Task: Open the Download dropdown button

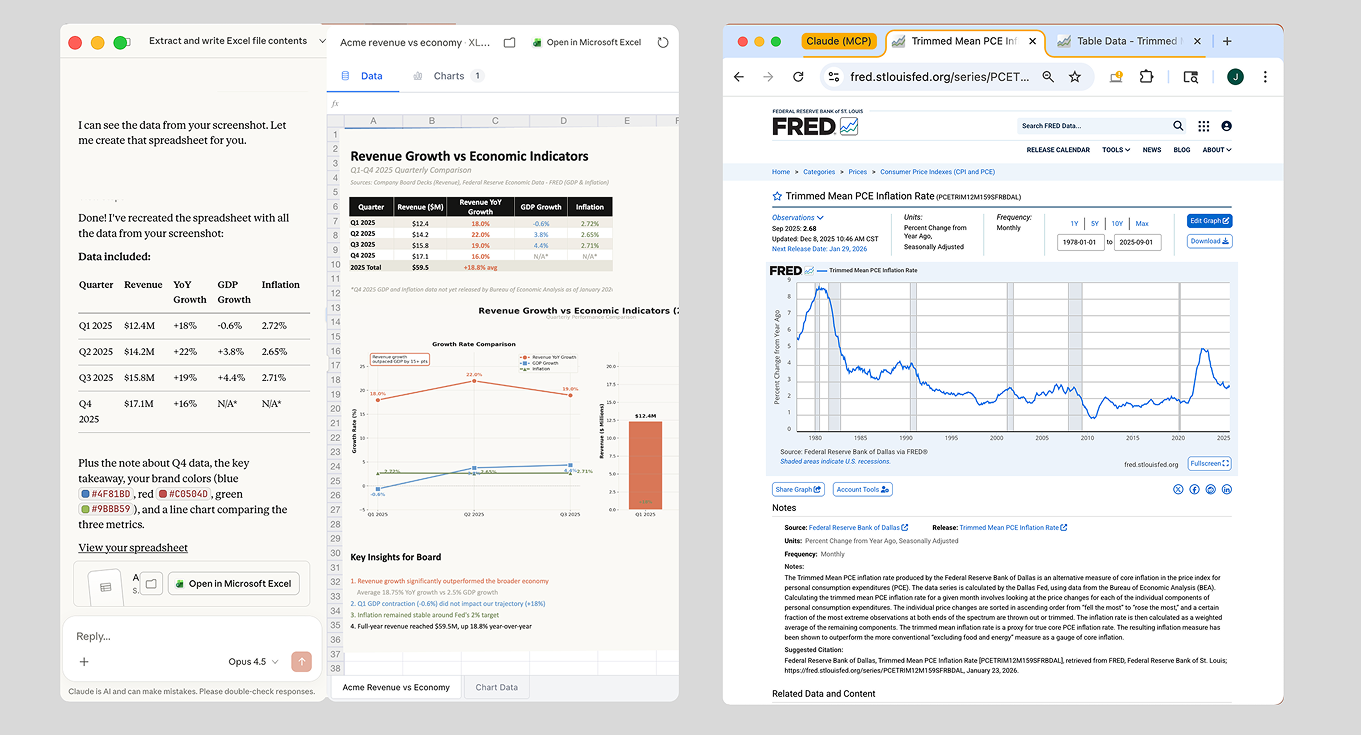Action: coord(1210,241)
